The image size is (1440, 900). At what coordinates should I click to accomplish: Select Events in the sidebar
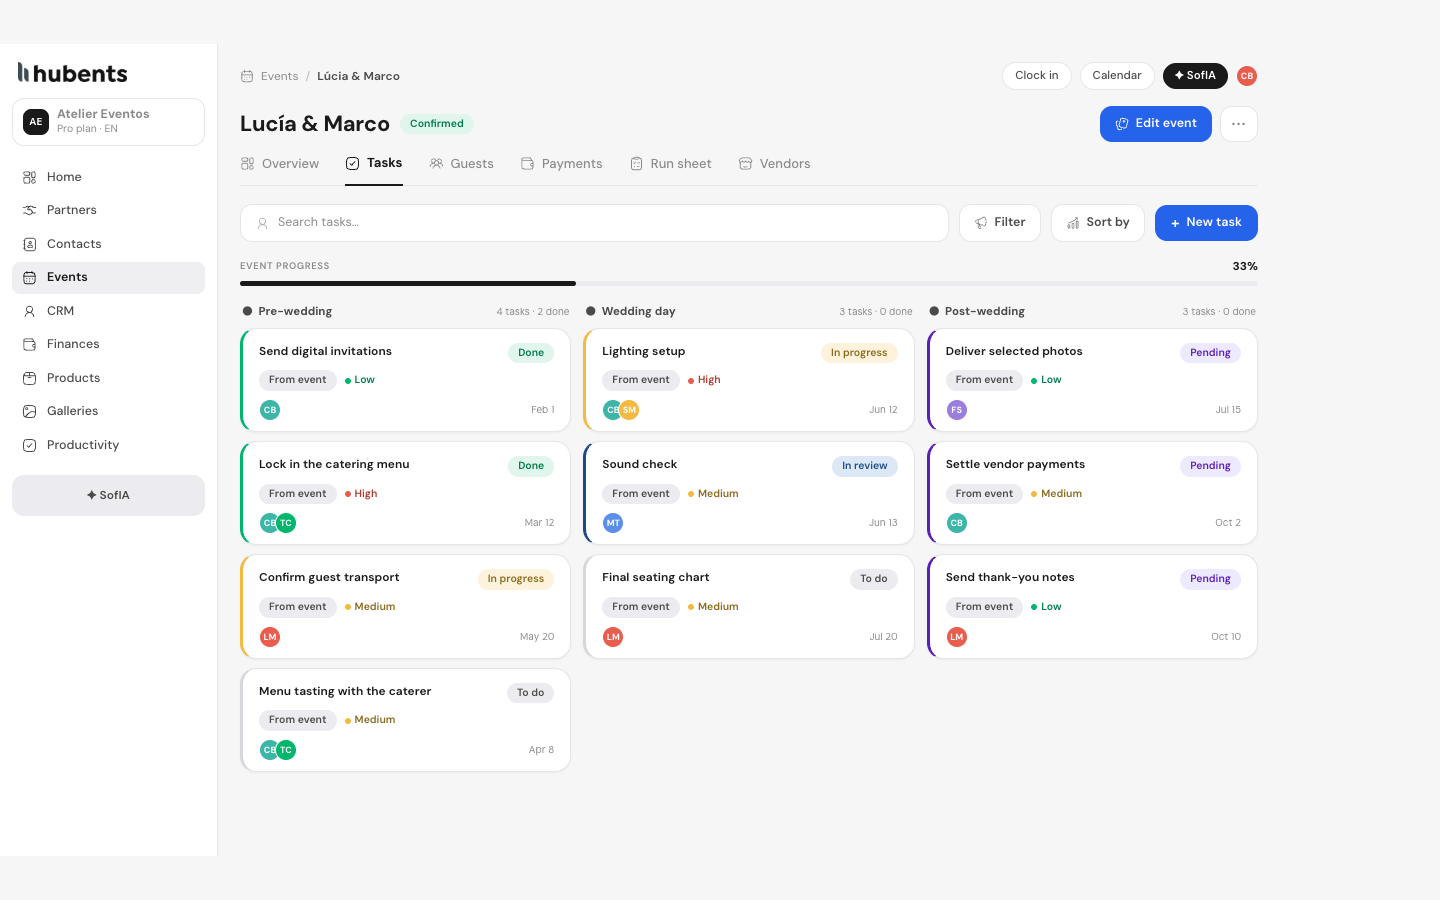click(108, 277)
